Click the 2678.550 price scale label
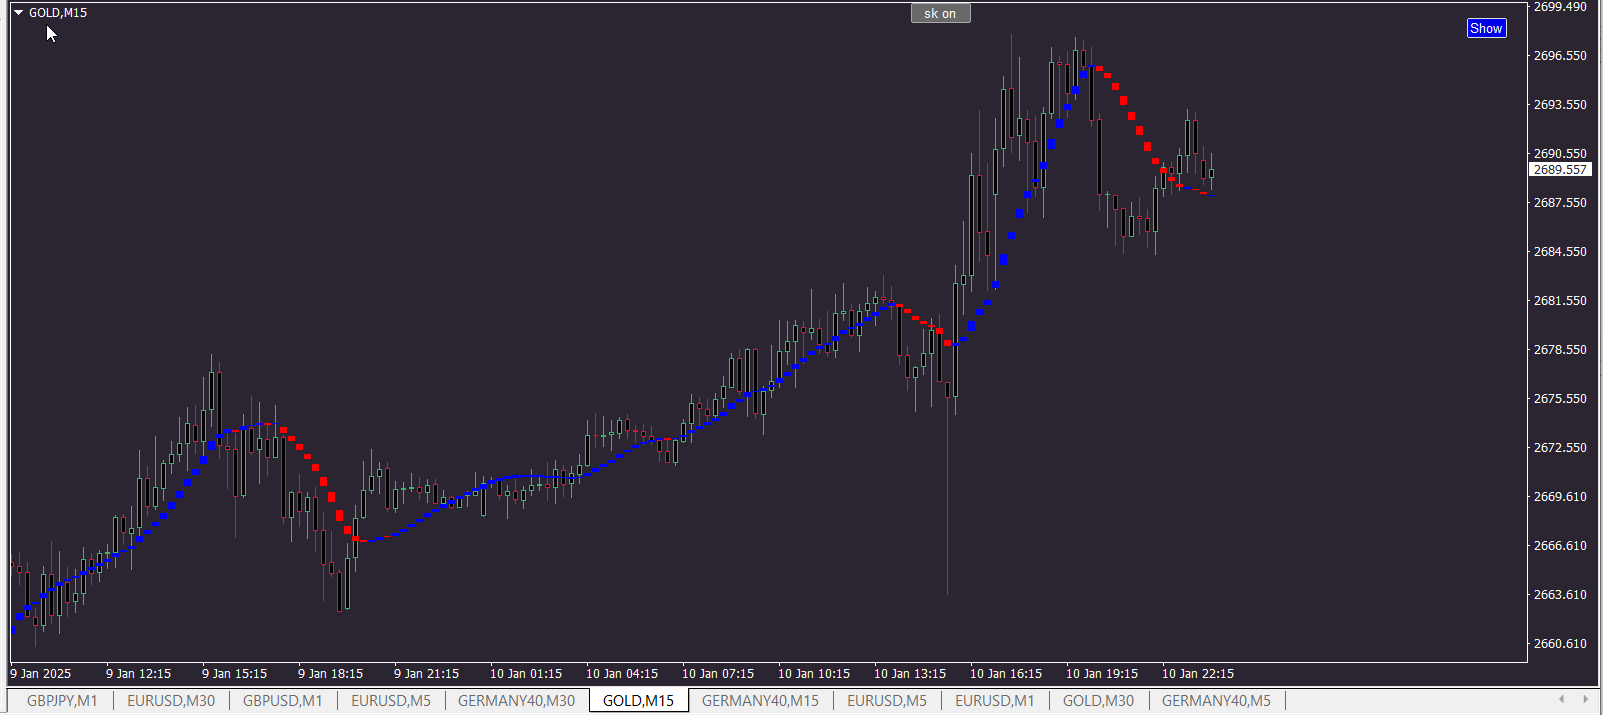The image size is (1603, 715). [1560, 350]
